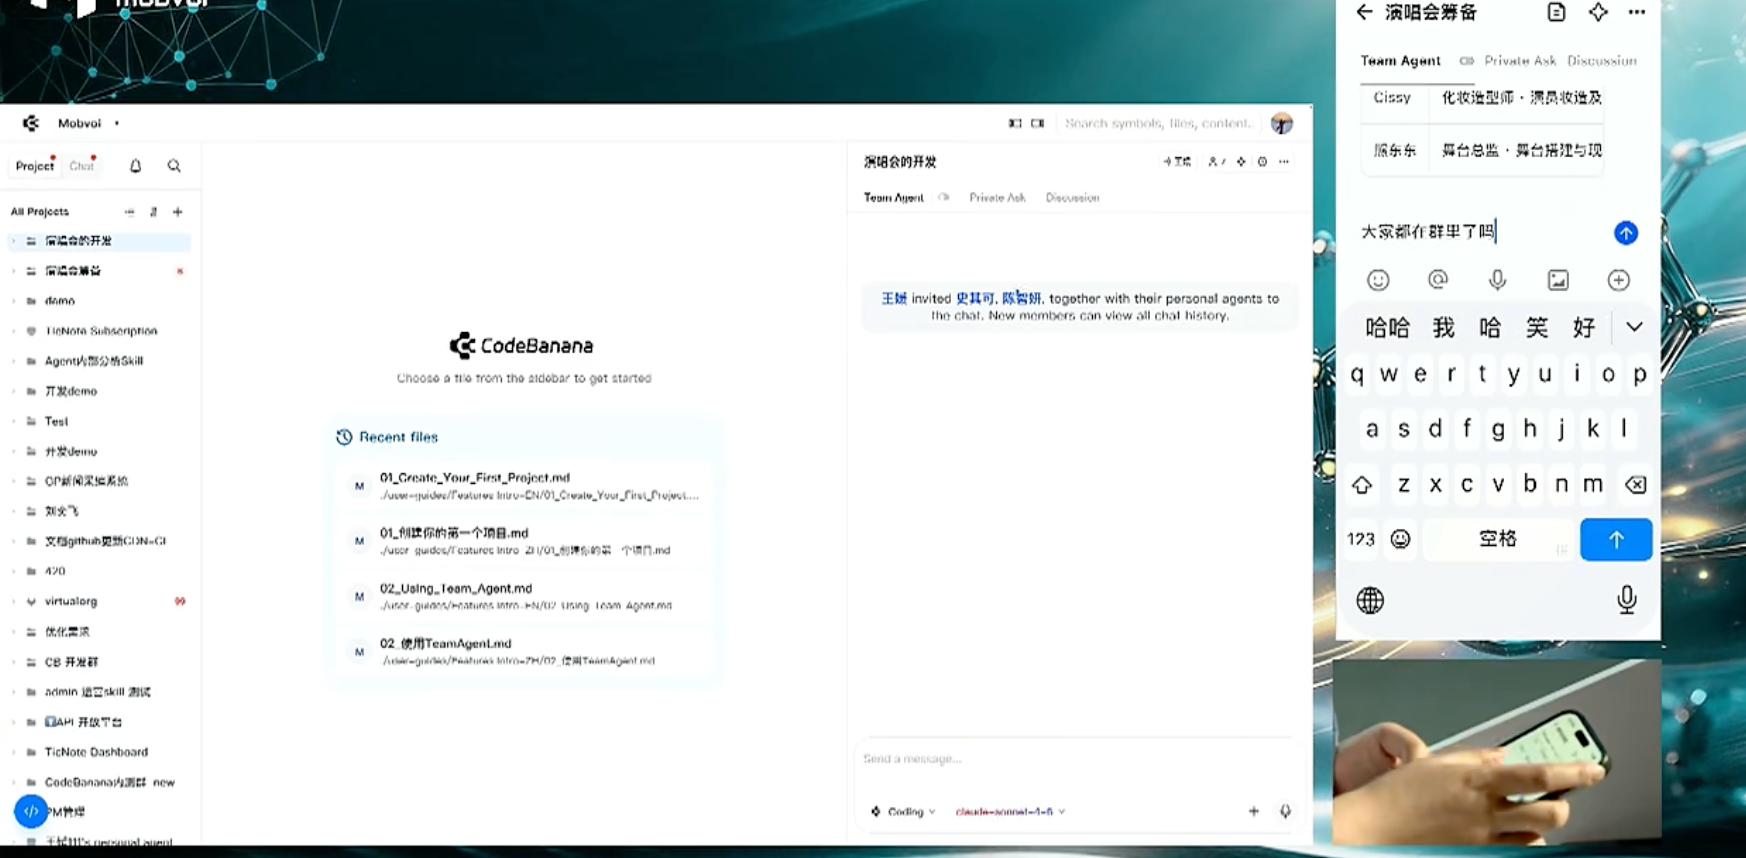Select the Private Ask tab on desktop chat
Image resolution: width=1746 pixels, height=858 pixels.
point(996,198)
